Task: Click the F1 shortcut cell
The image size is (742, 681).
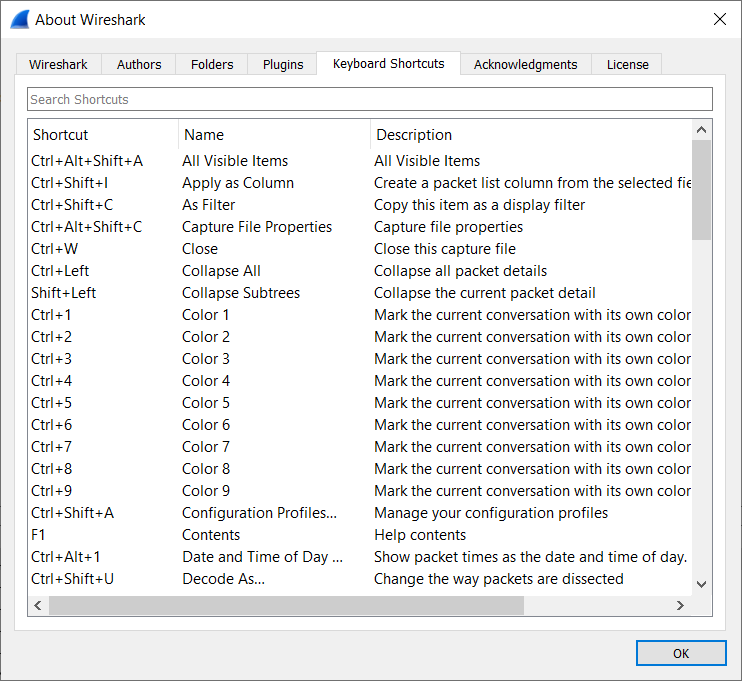Action: (x=38, y=535)
